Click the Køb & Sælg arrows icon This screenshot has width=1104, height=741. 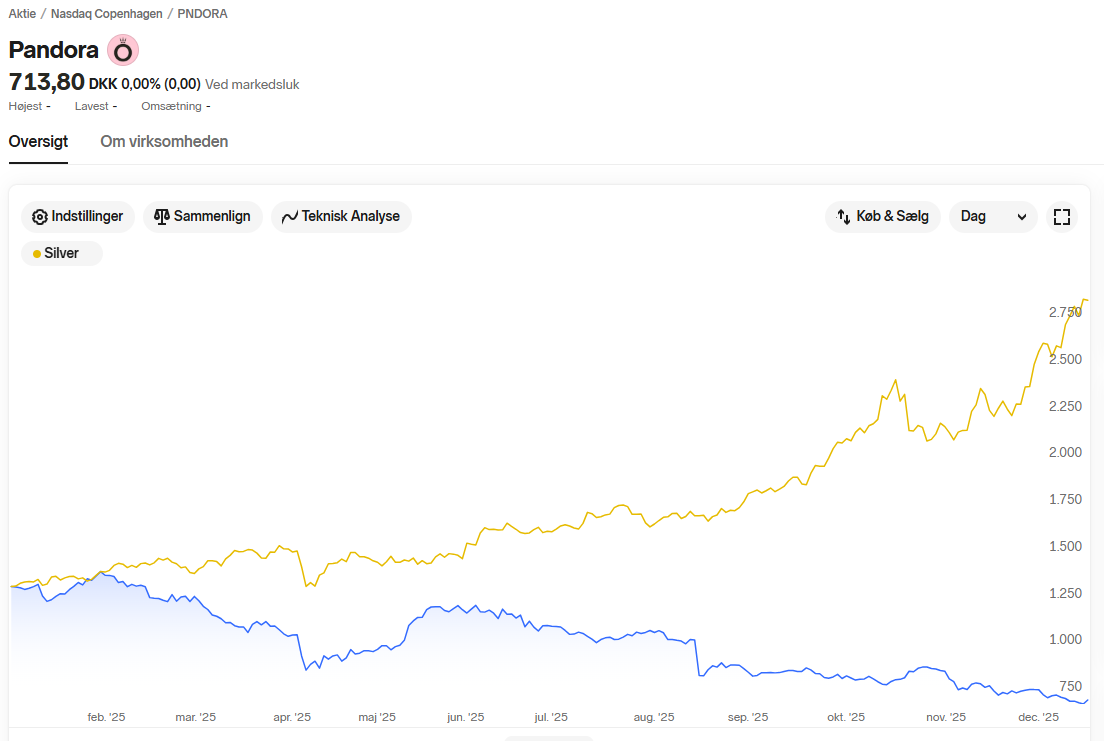click(x=843, y=216)
